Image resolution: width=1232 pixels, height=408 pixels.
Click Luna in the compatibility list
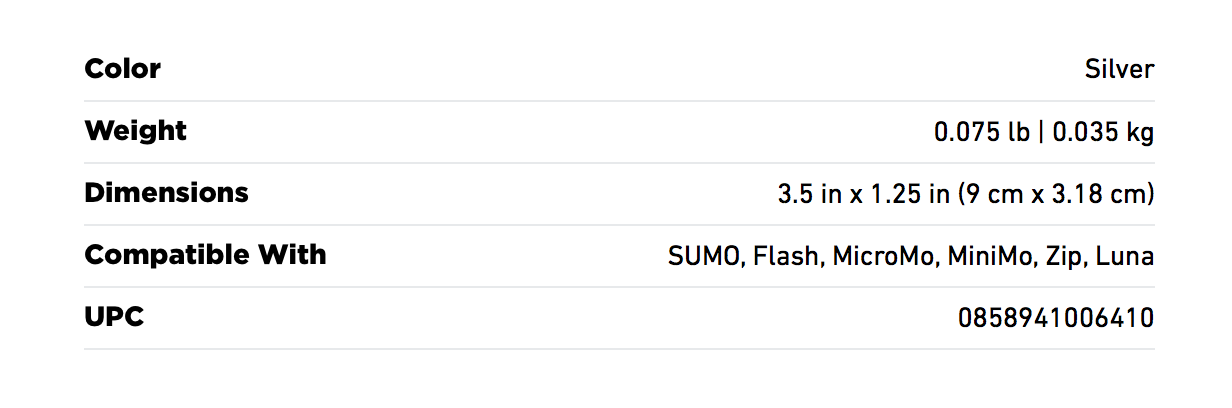pyautogui.click(x=1125, y=256)
